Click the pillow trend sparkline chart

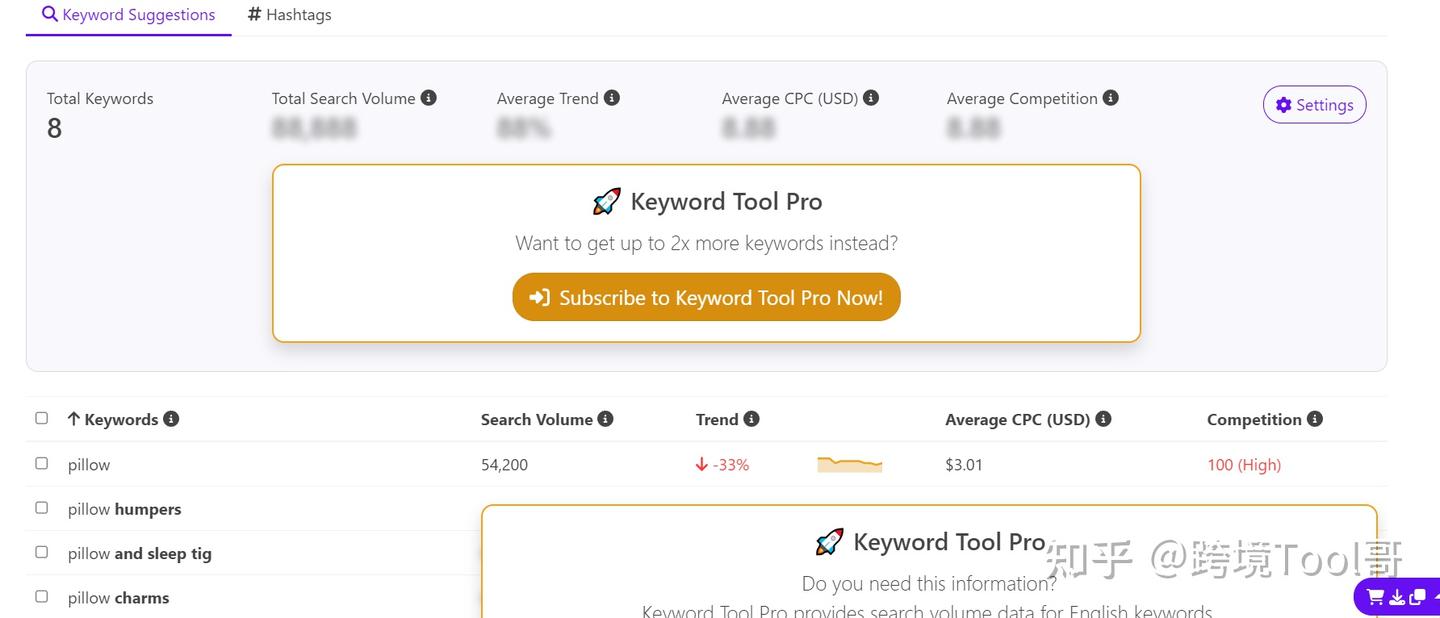[849, 464]
